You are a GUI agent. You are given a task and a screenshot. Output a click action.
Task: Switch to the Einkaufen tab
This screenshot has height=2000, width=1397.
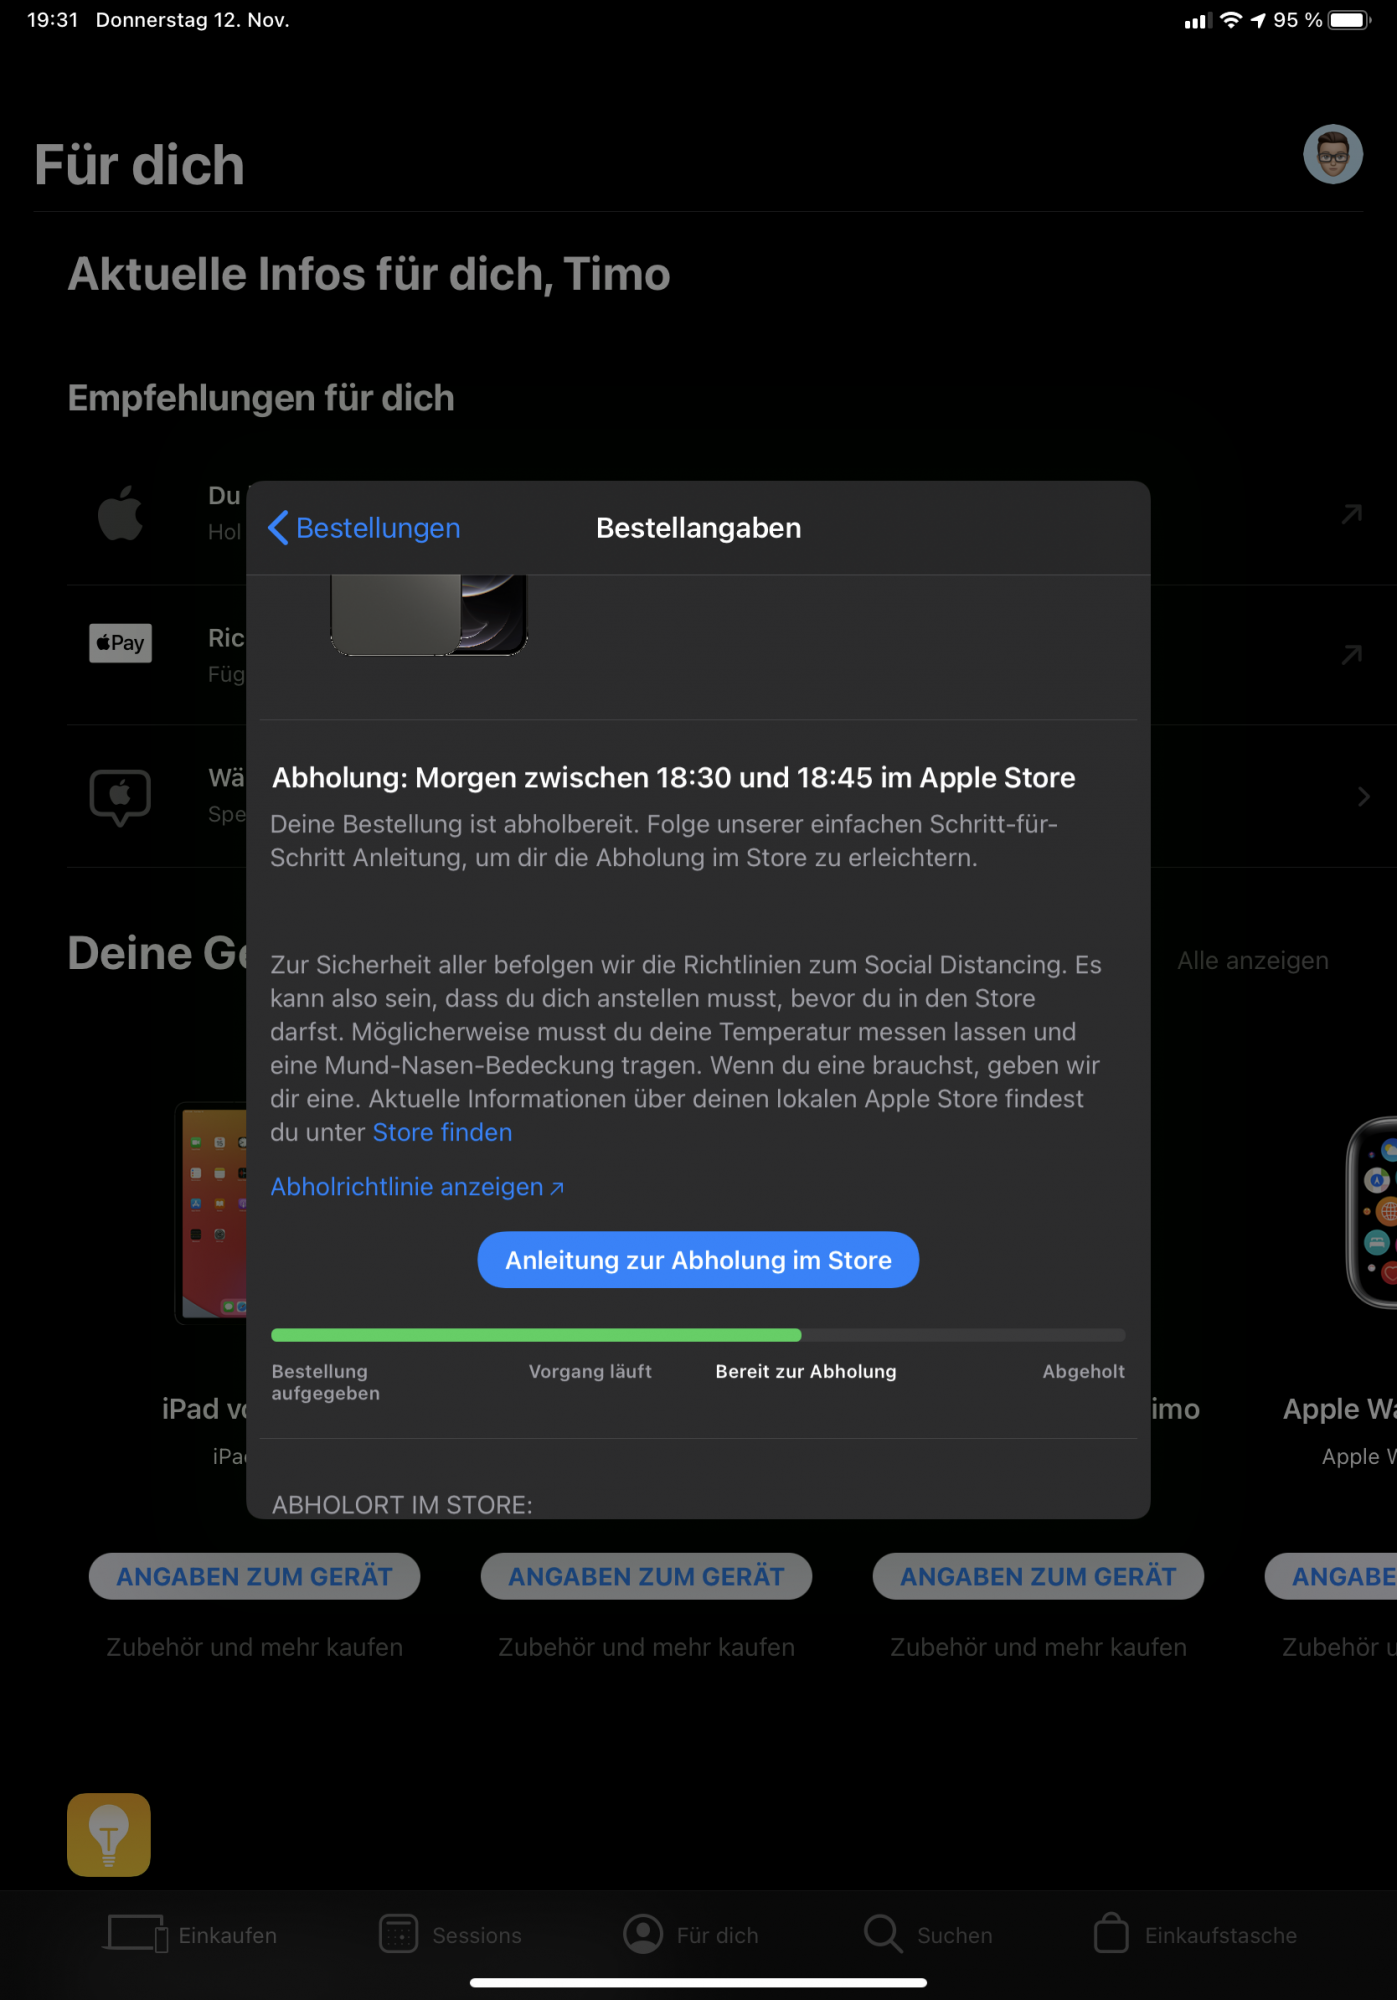click(x=190, y=1935)
